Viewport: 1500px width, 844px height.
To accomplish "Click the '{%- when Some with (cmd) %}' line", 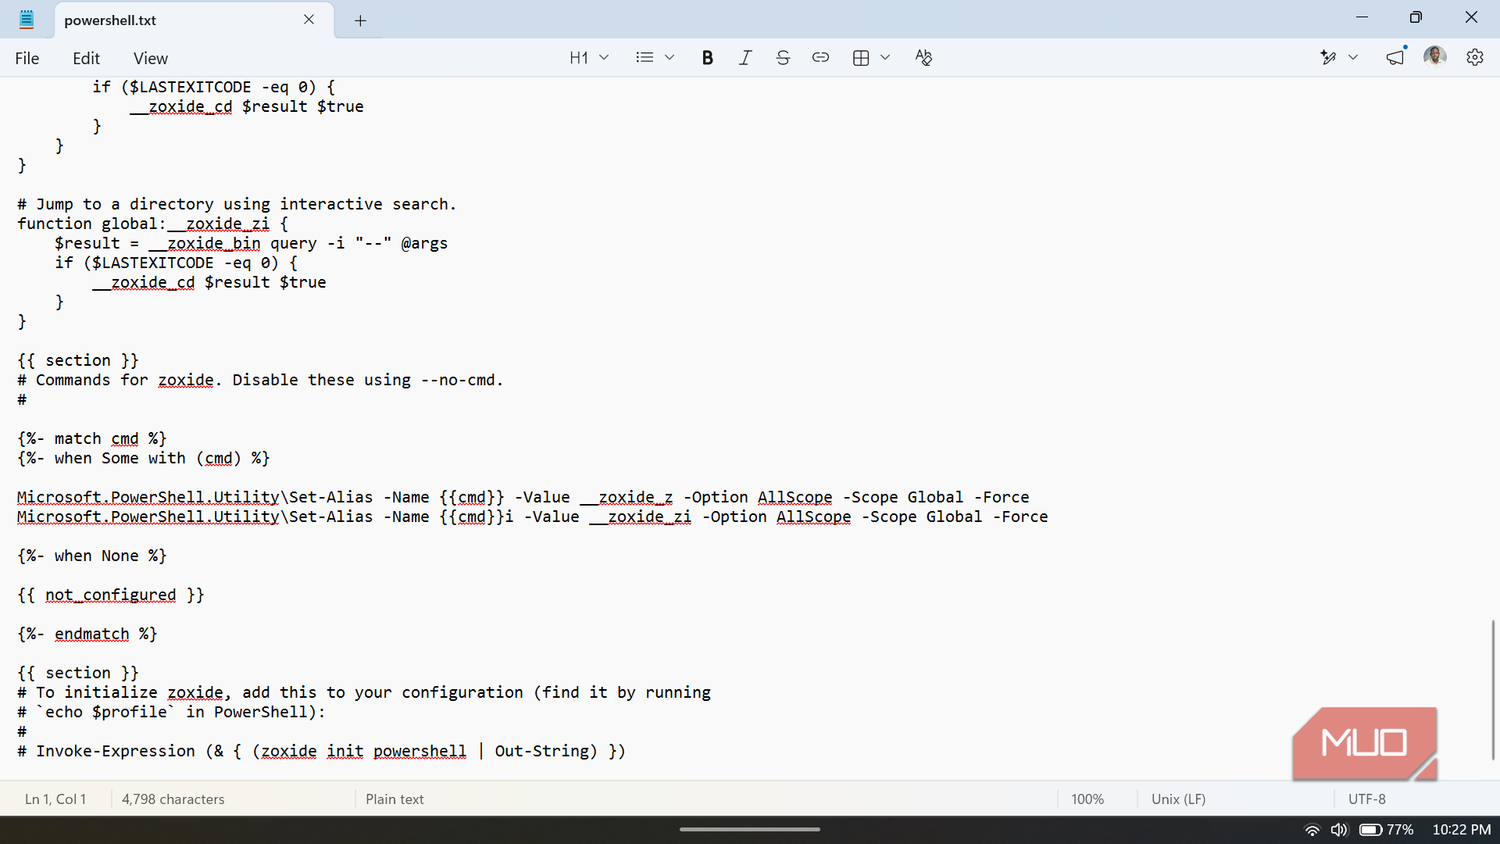I will (x=144, y=458).
